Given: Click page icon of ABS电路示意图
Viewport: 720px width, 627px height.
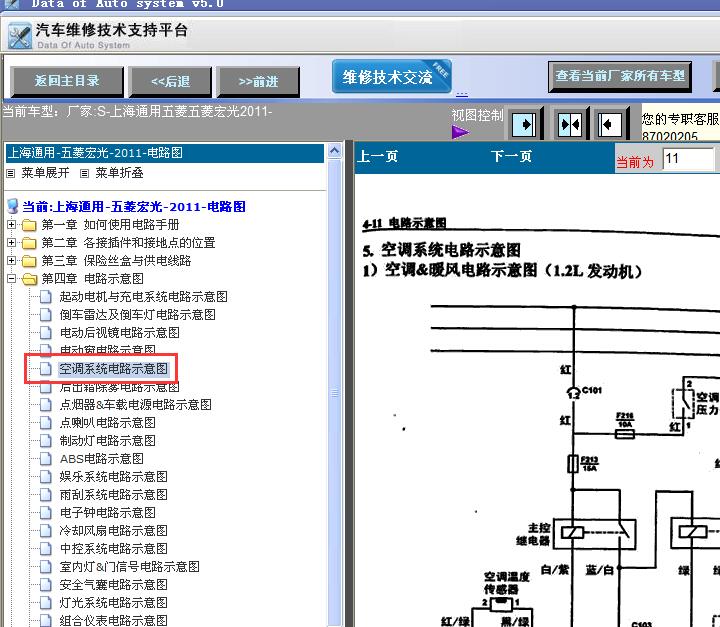Looking at the screenshot, I should [x=45, y=458].
